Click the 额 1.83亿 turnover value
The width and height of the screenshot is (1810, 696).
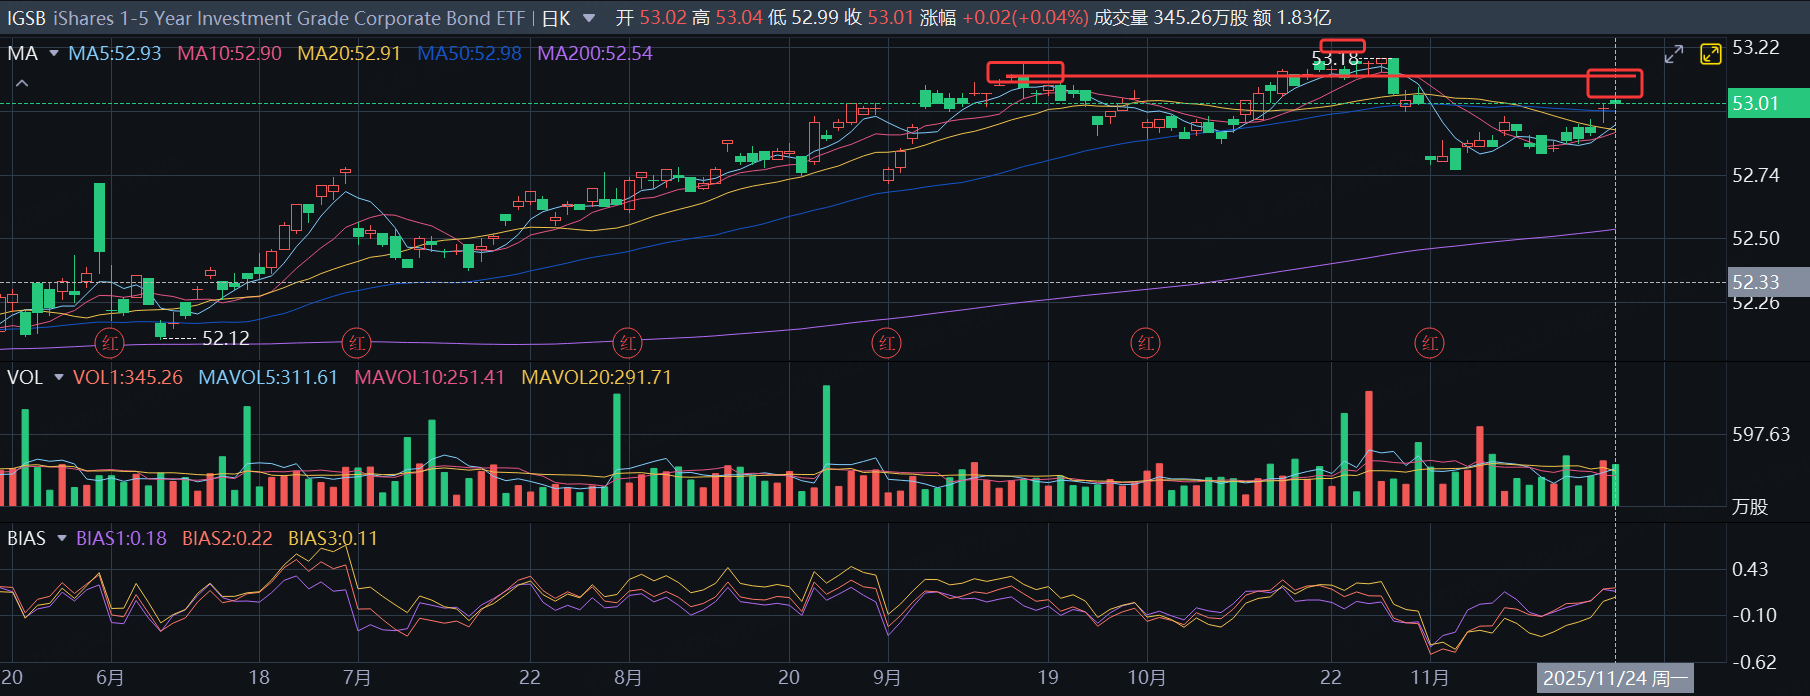[1292, 18]
